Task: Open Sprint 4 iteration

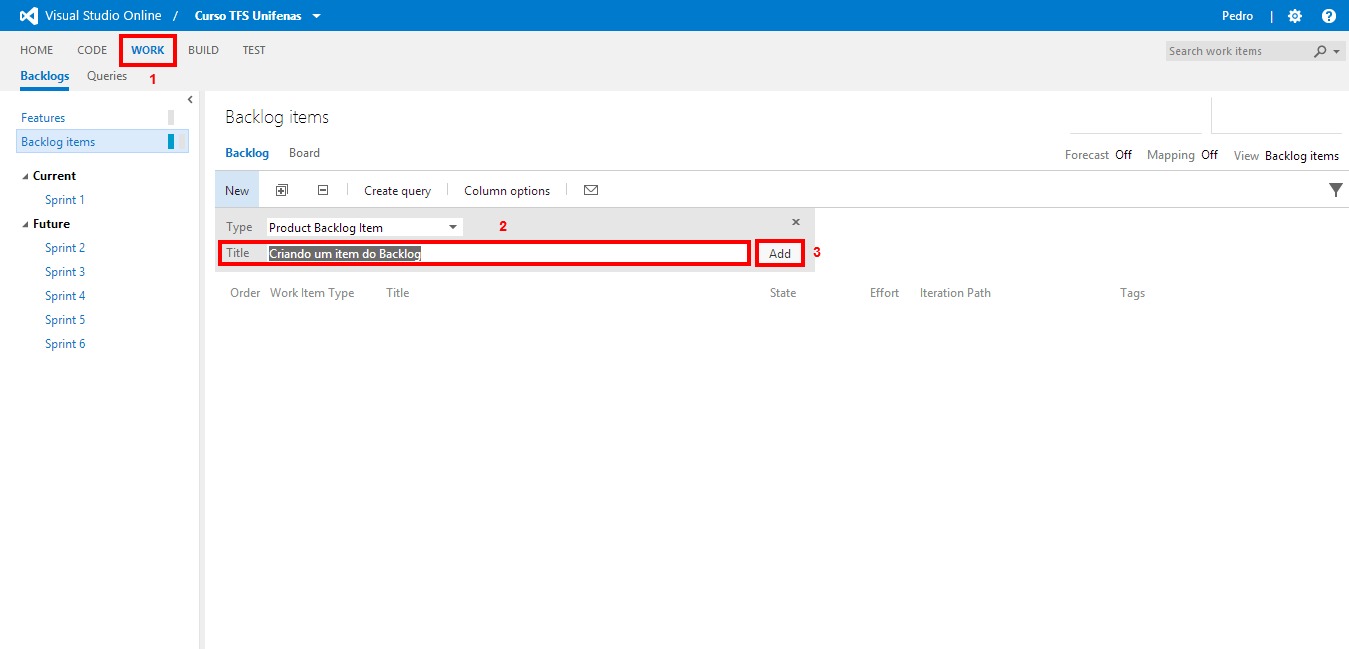Action: pyautogui.click(x=65, y=296)
